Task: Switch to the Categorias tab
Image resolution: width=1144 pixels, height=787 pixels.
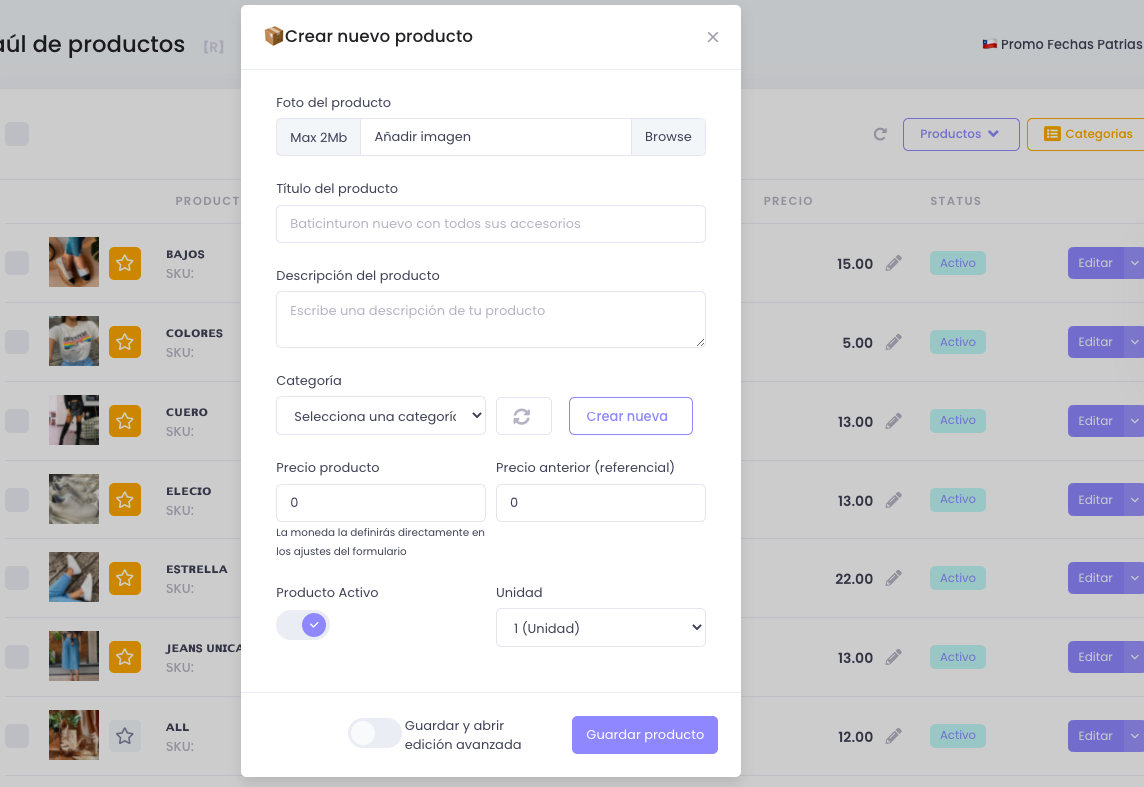Action: coord(1098,133)
